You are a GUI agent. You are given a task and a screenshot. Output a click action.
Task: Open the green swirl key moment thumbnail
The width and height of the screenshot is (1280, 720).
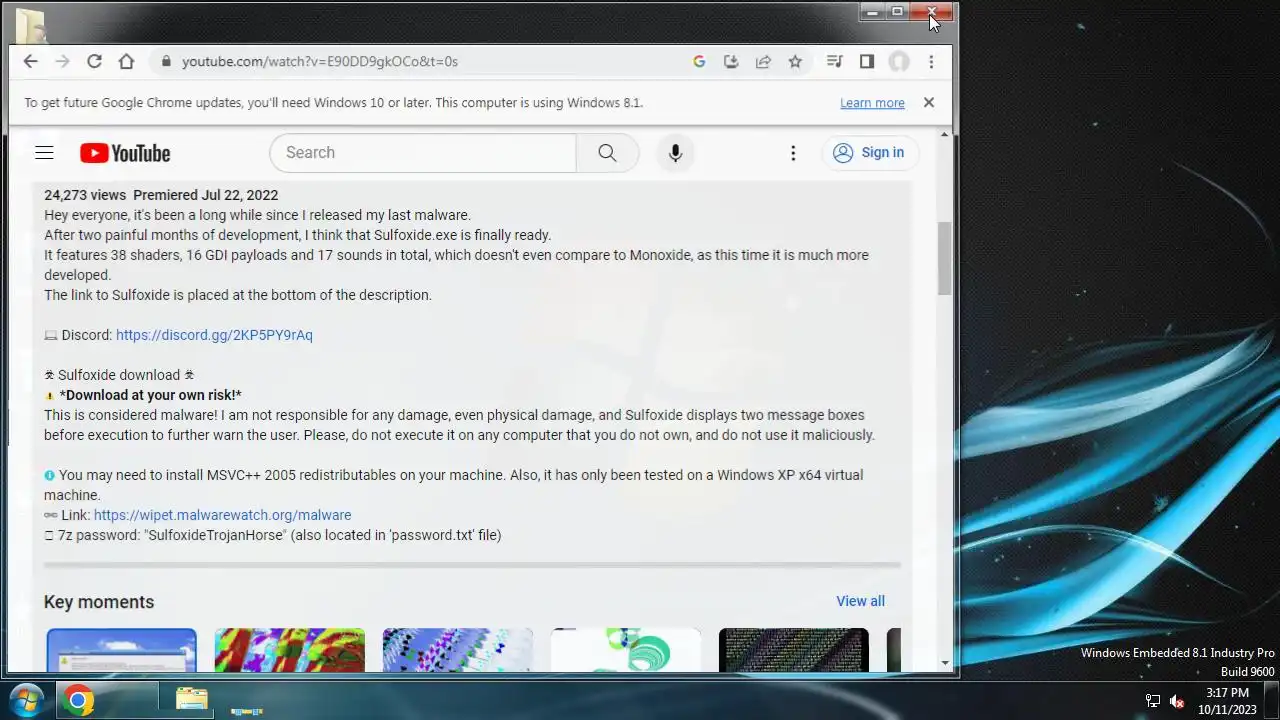point(625,650)
